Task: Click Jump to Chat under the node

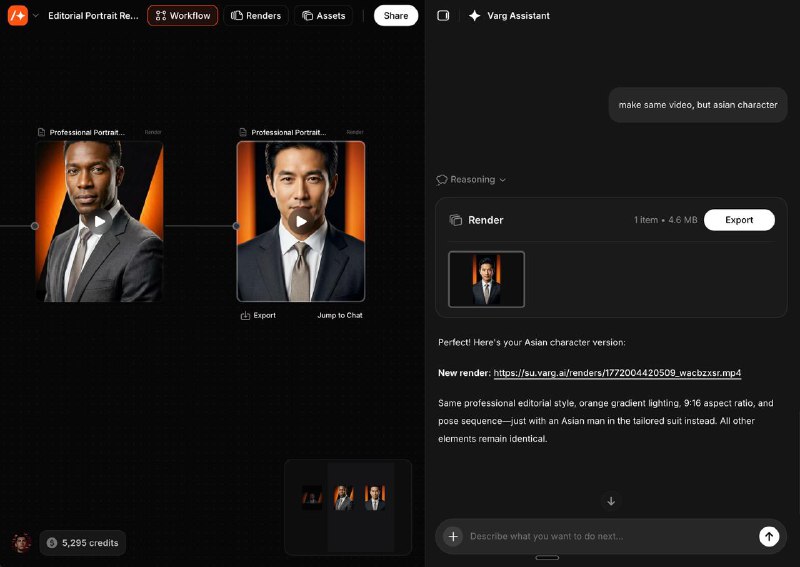Action: [340, 316]
